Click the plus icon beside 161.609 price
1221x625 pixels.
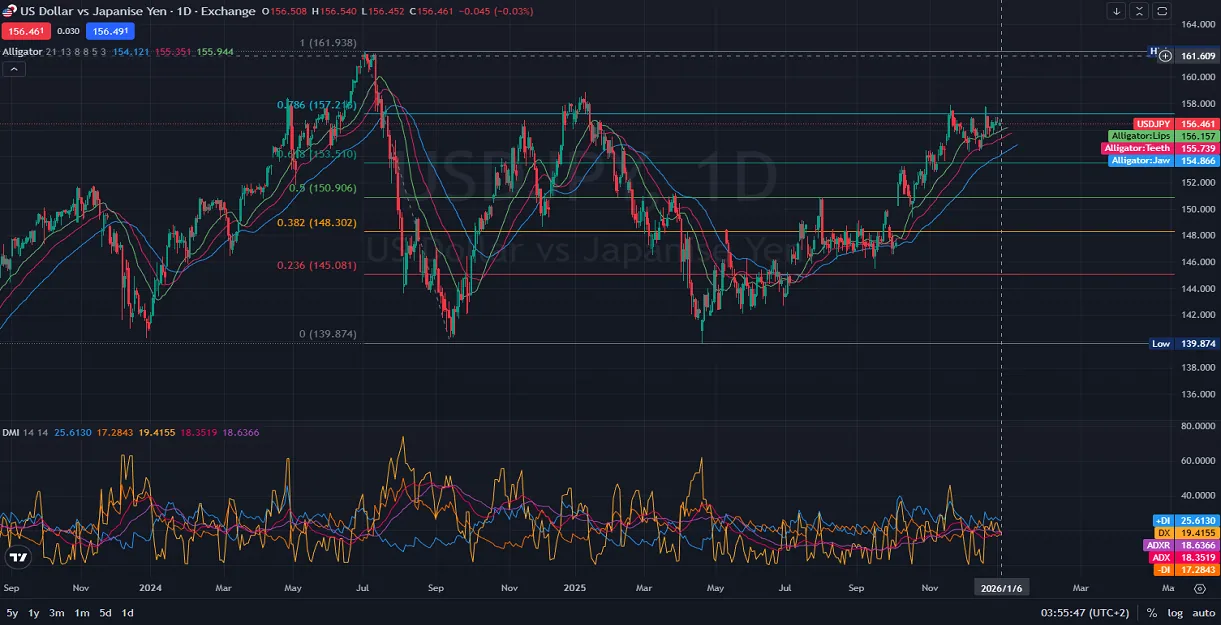[1165, 56]
